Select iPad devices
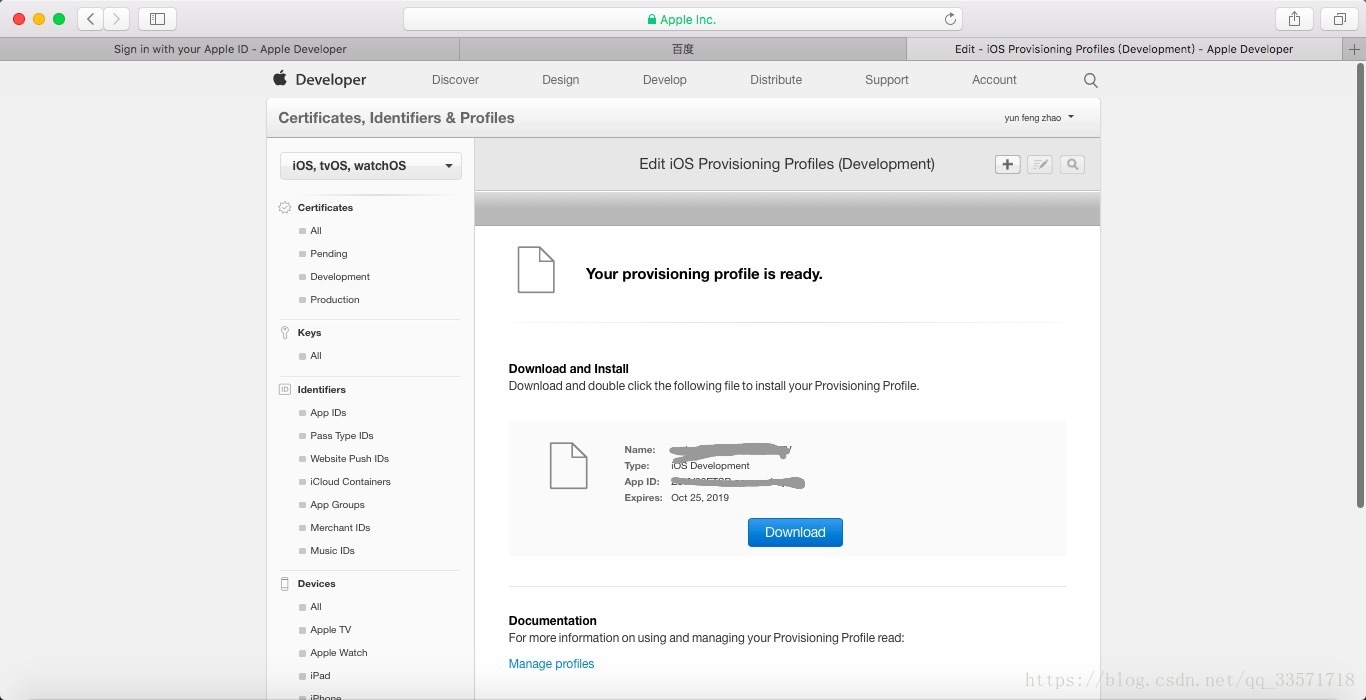This screenshot has width=1366, height=700. click(x=320, y=676)
